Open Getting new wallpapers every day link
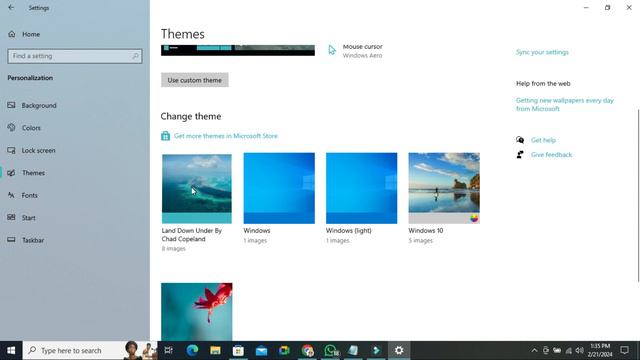640x360 pixels. pyautogui.click(x=564, y=104)
